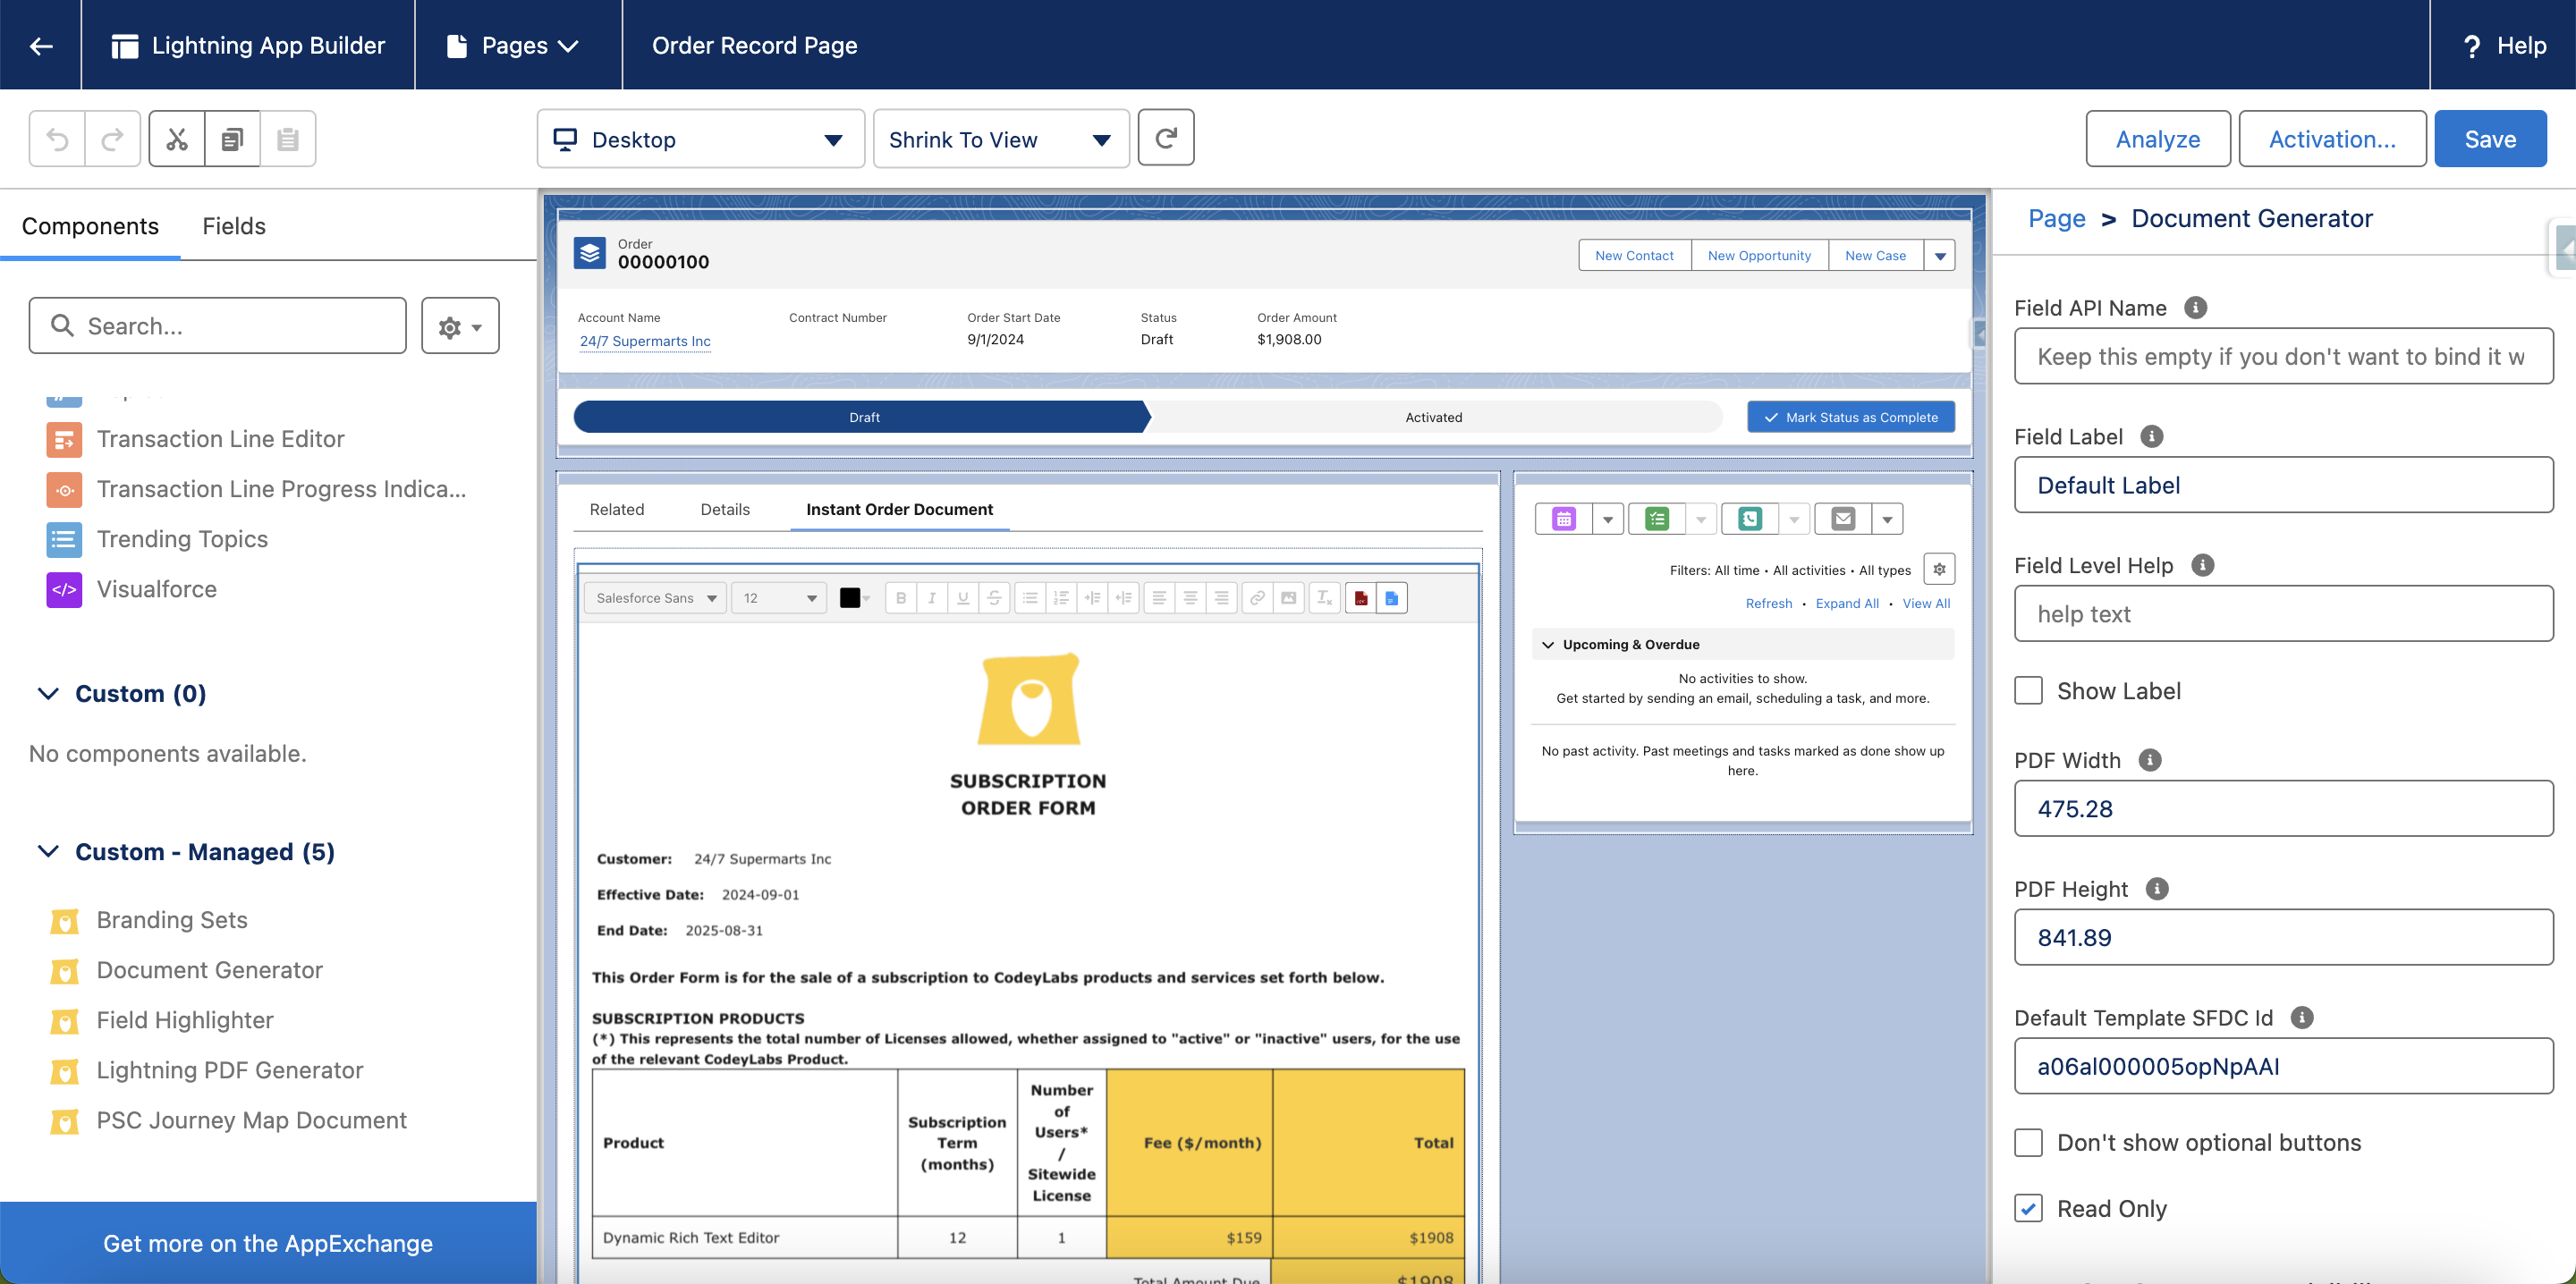Viewport: 2576px width, 1284px height.
Task: Paste the component from the clipboard
Action: (288, 139)
